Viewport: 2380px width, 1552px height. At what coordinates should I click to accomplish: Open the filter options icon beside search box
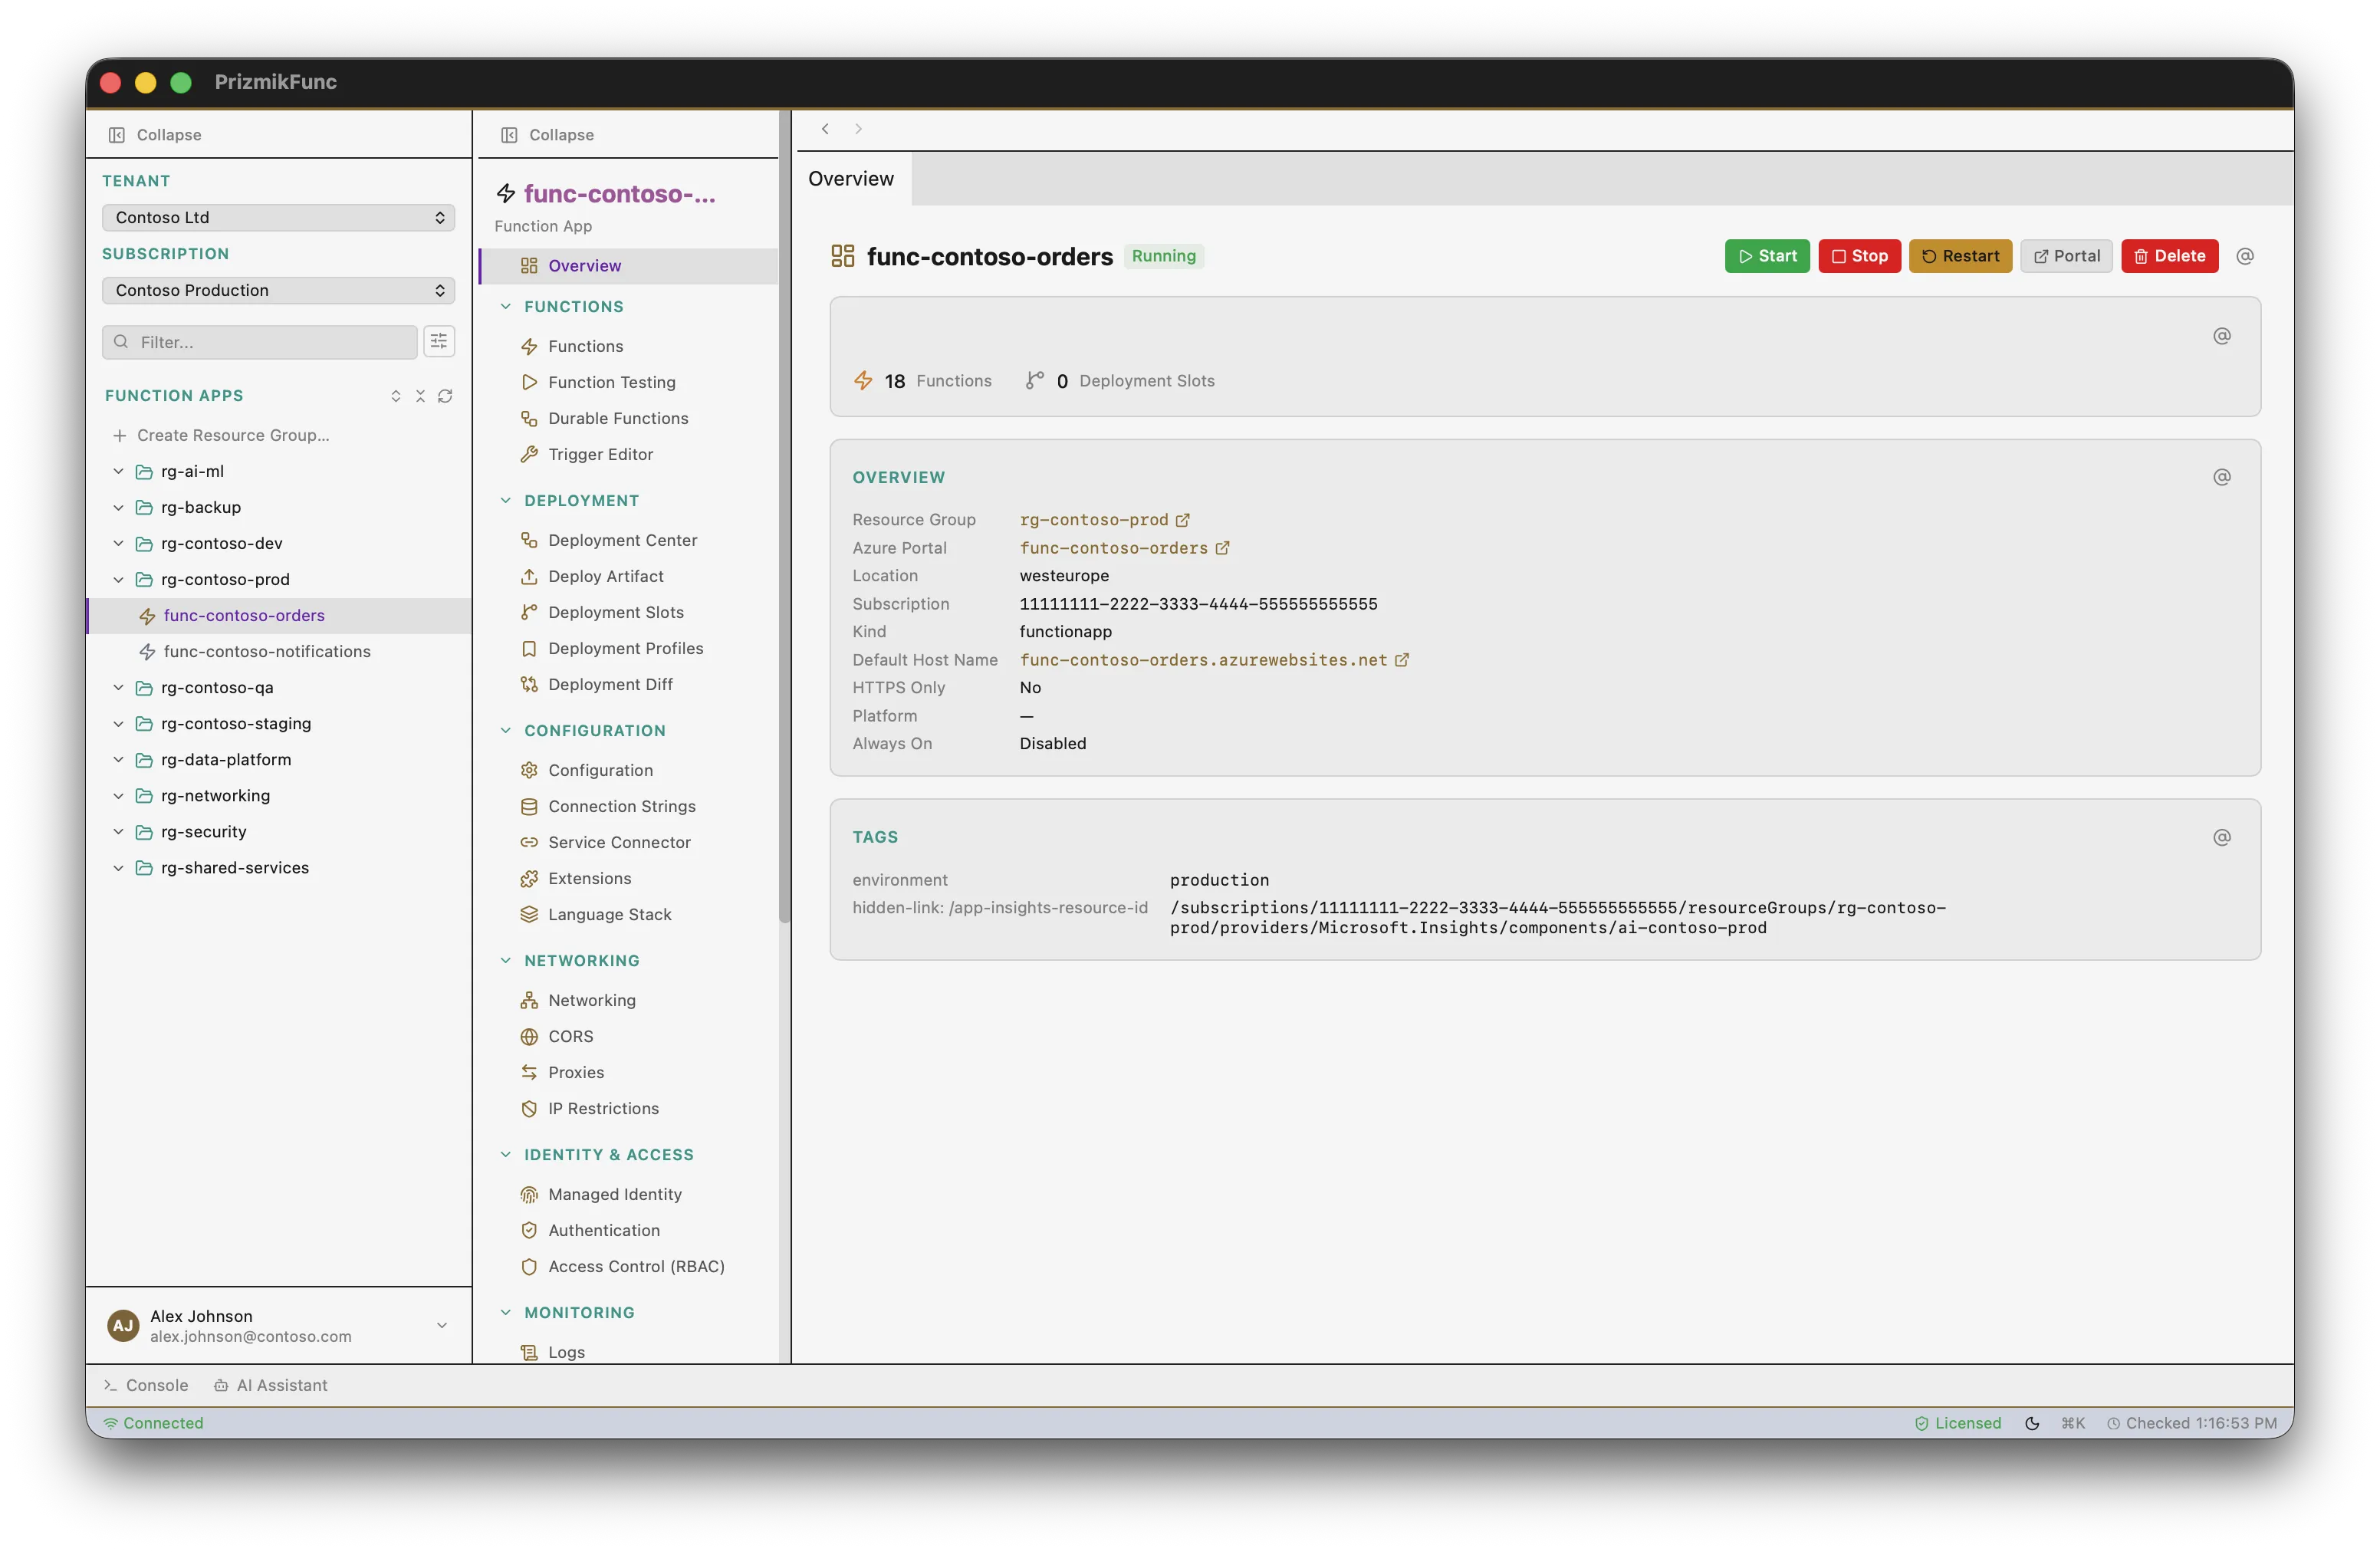point(439,341)
